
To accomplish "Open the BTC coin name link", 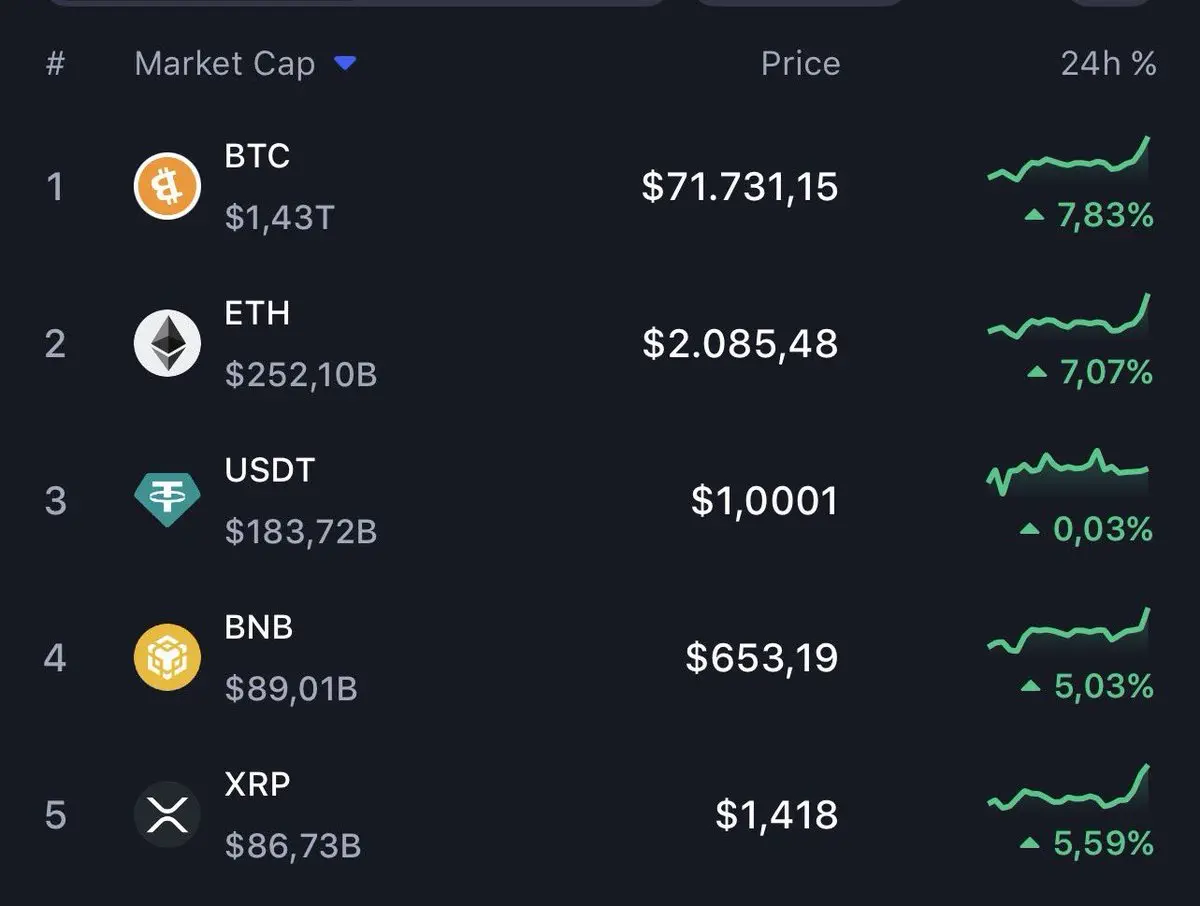I will click(258, 156).
